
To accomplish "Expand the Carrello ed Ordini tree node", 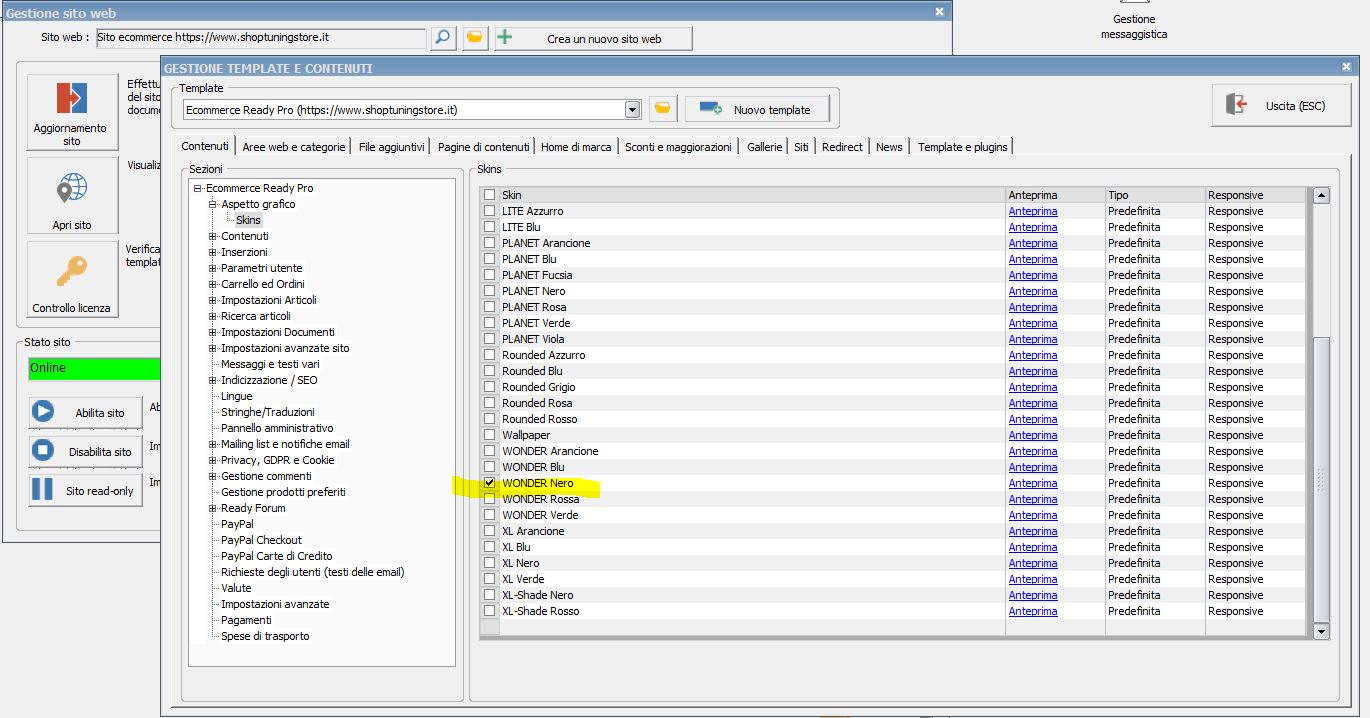I will point(213,284).
